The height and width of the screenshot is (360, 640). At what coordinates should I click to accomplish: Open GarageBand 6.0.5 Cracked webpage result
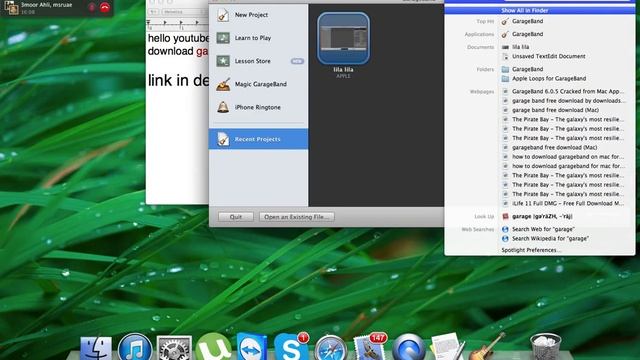[x=567, y=91]
